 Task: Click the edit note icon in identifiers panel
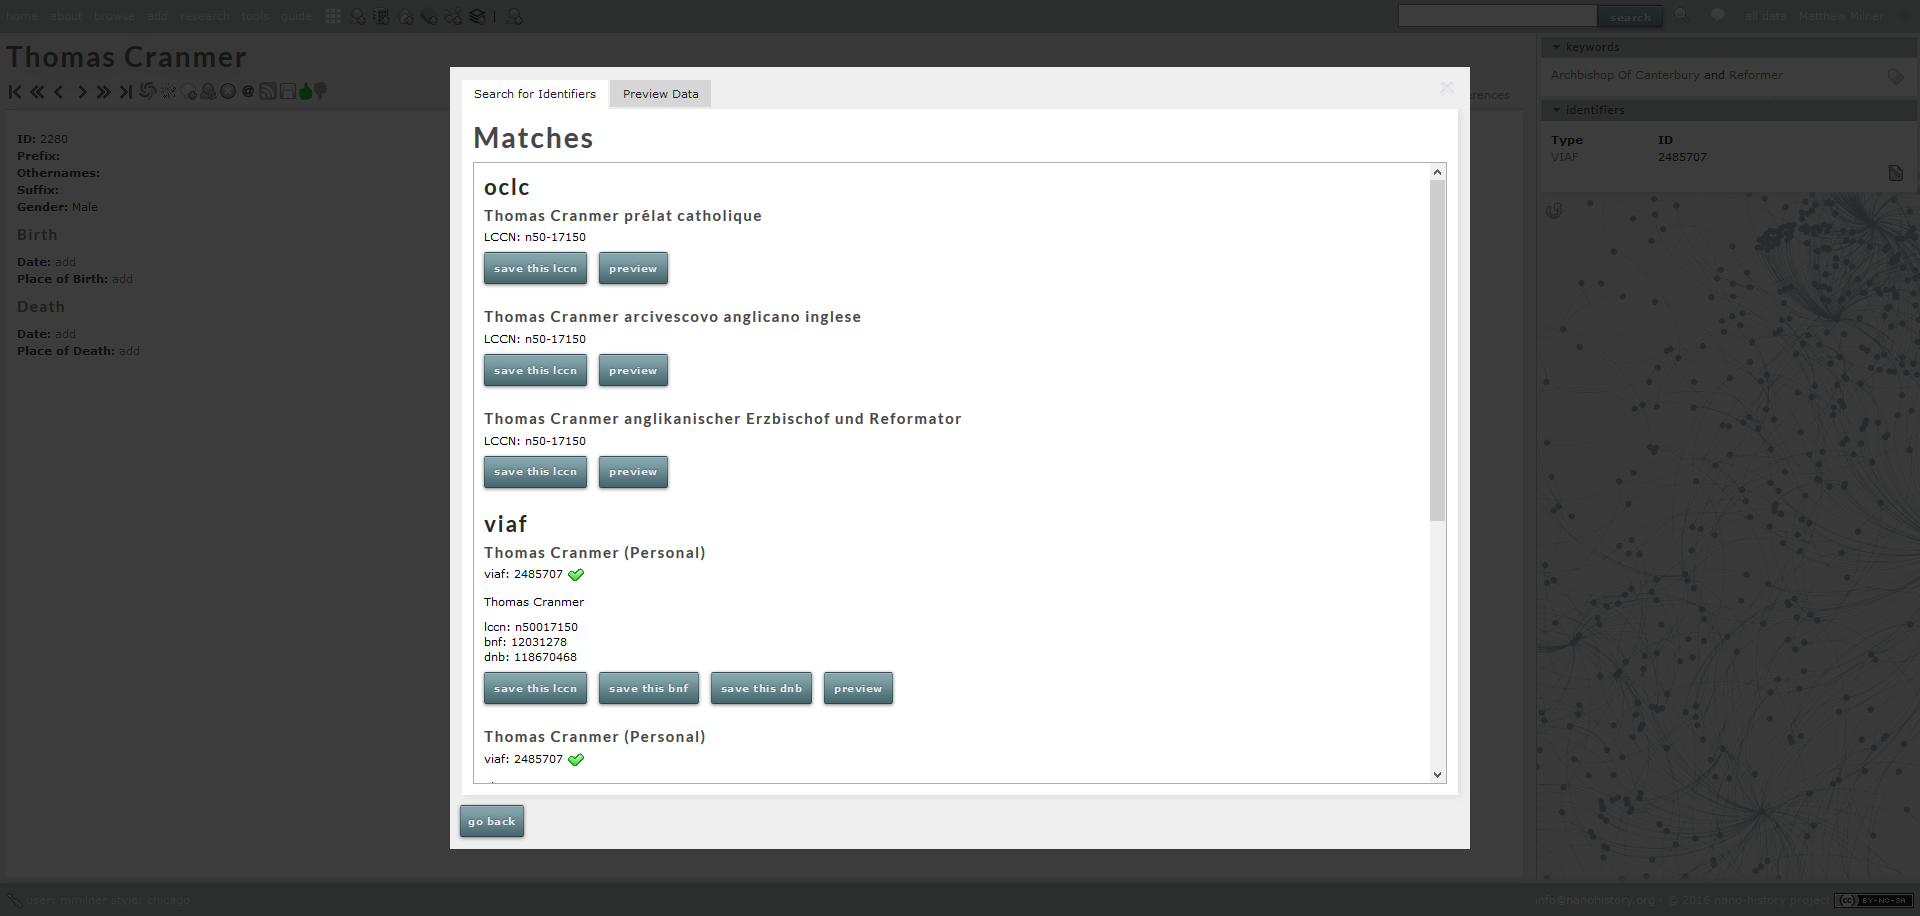pyautogui.click(x=1895, y=173)
